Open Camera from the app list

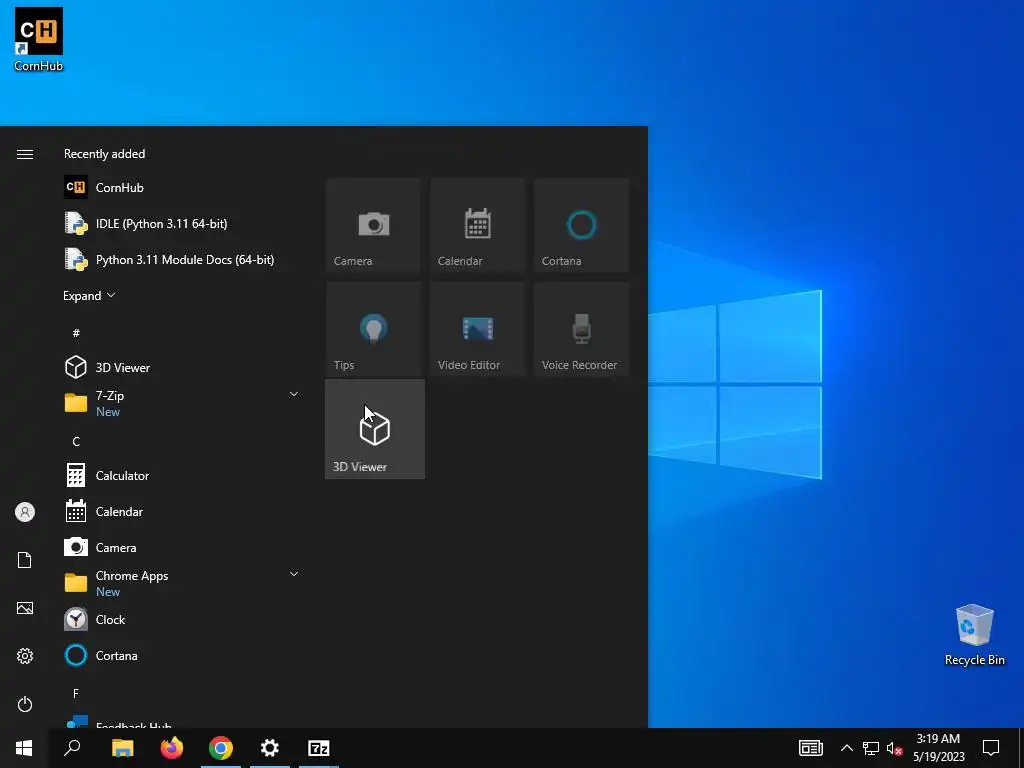pyautogui.click(x=182, y=547)
